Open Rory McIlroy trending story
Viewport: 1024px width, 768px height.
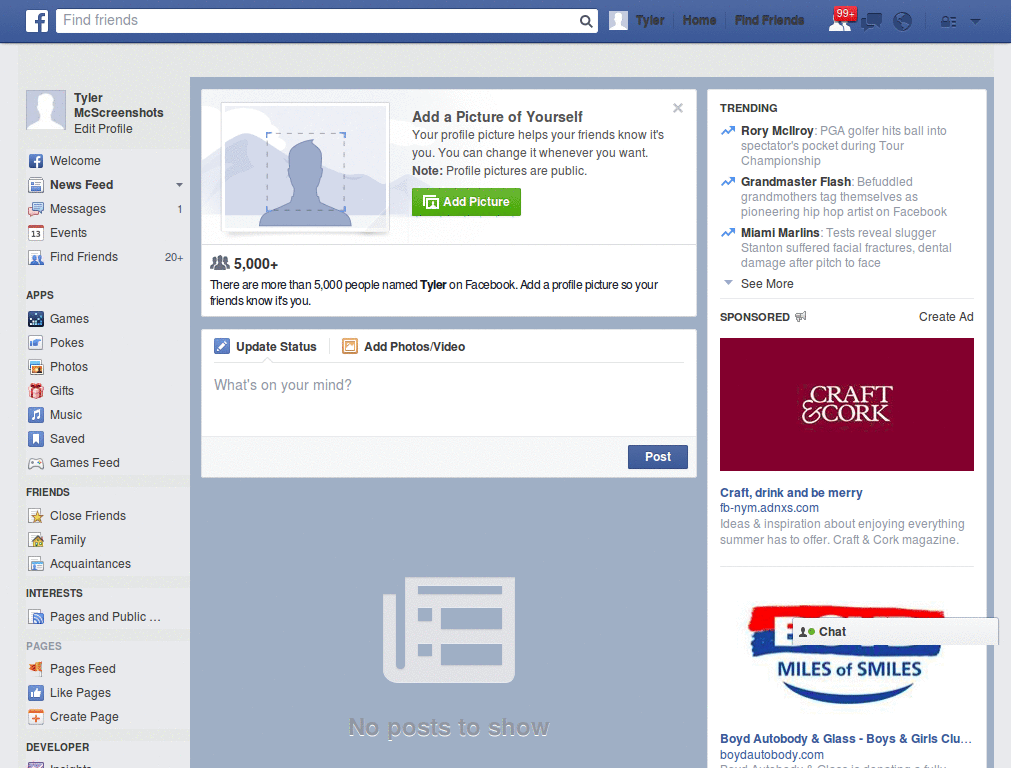(776, 131)
